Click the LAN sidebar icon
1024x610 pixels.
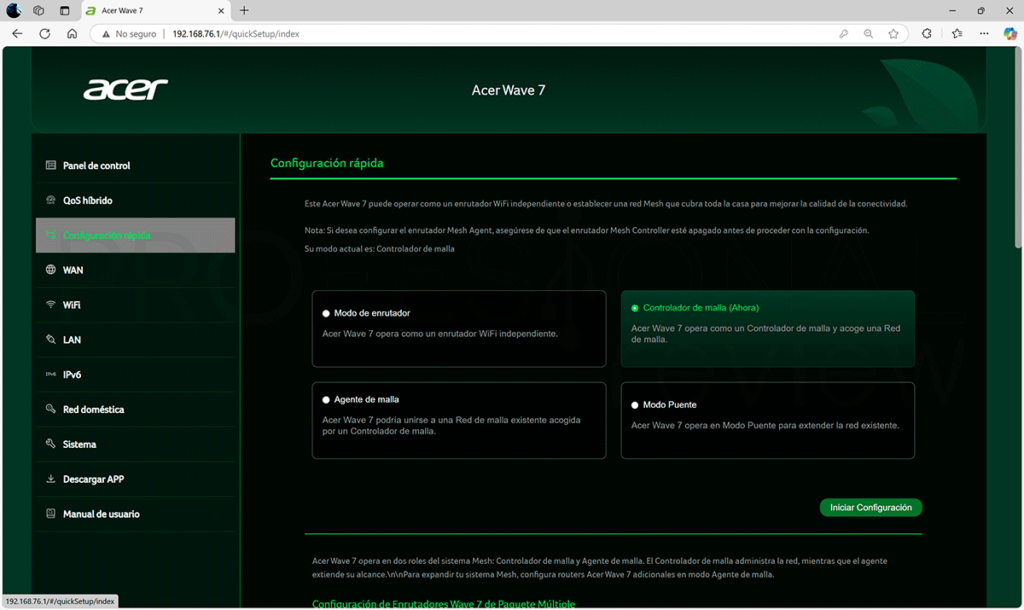50,339
